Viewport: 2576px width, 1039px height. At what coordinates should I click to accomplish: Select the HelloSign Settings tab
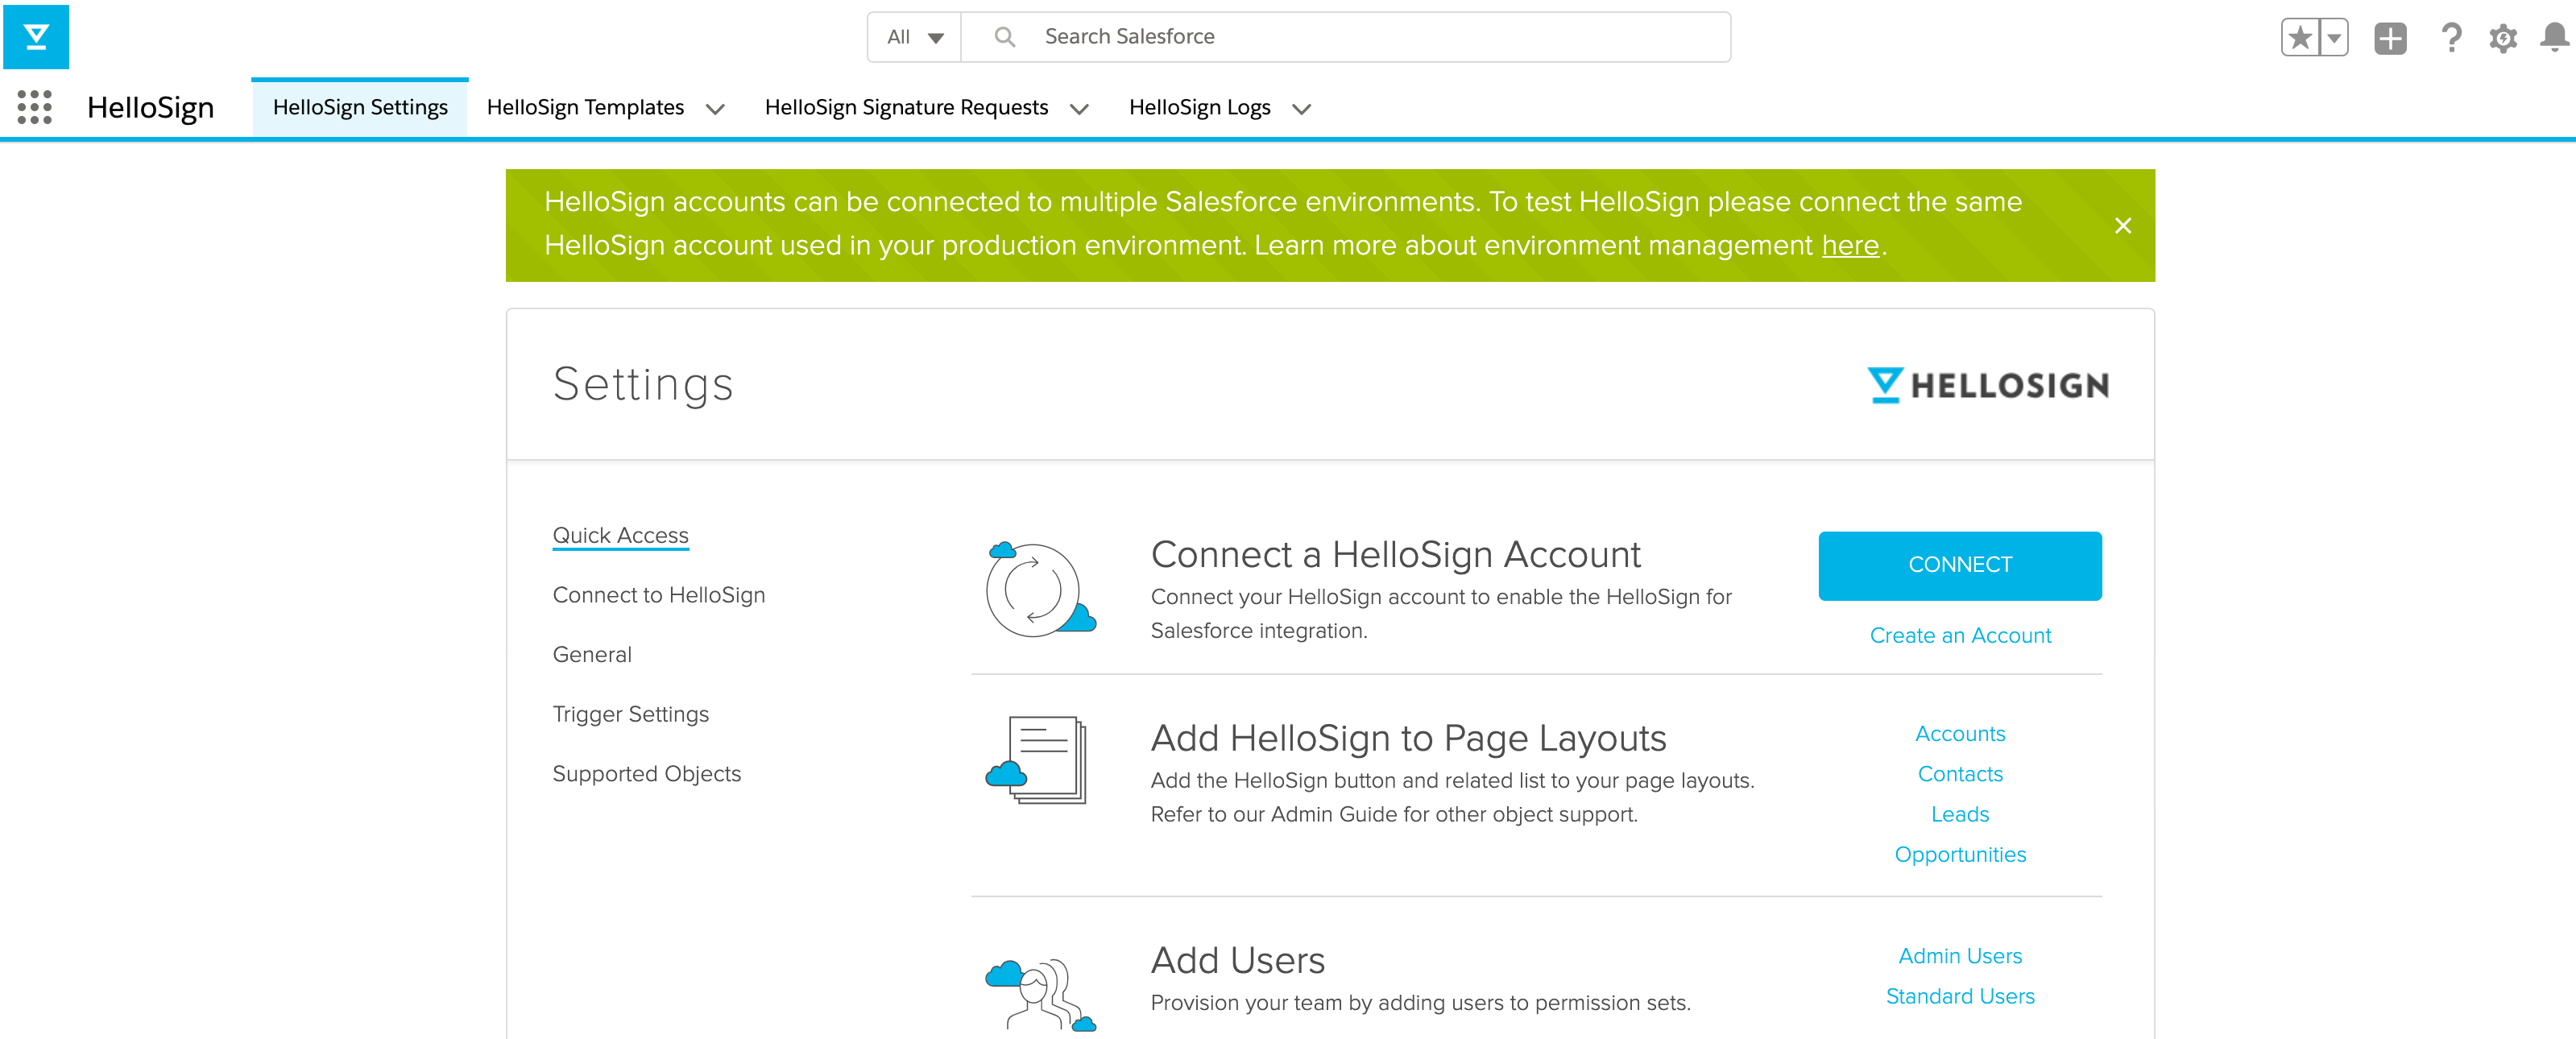point(360,108)
